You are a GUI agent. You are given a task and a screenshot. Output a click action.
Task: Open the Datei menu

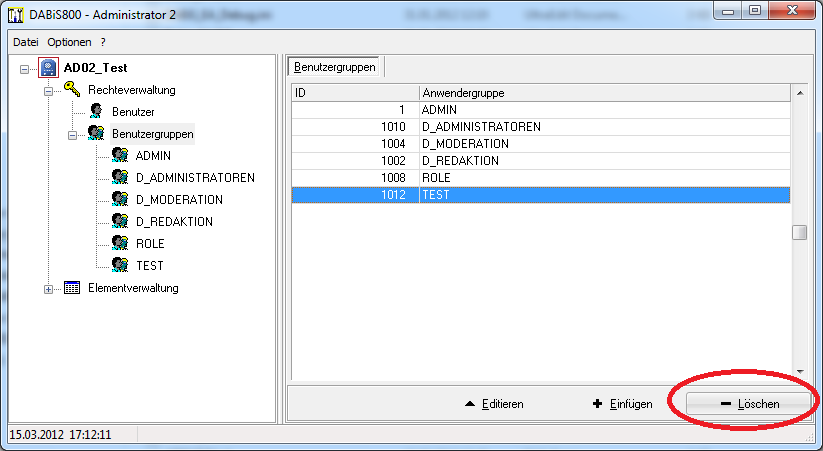coord(25,42)
